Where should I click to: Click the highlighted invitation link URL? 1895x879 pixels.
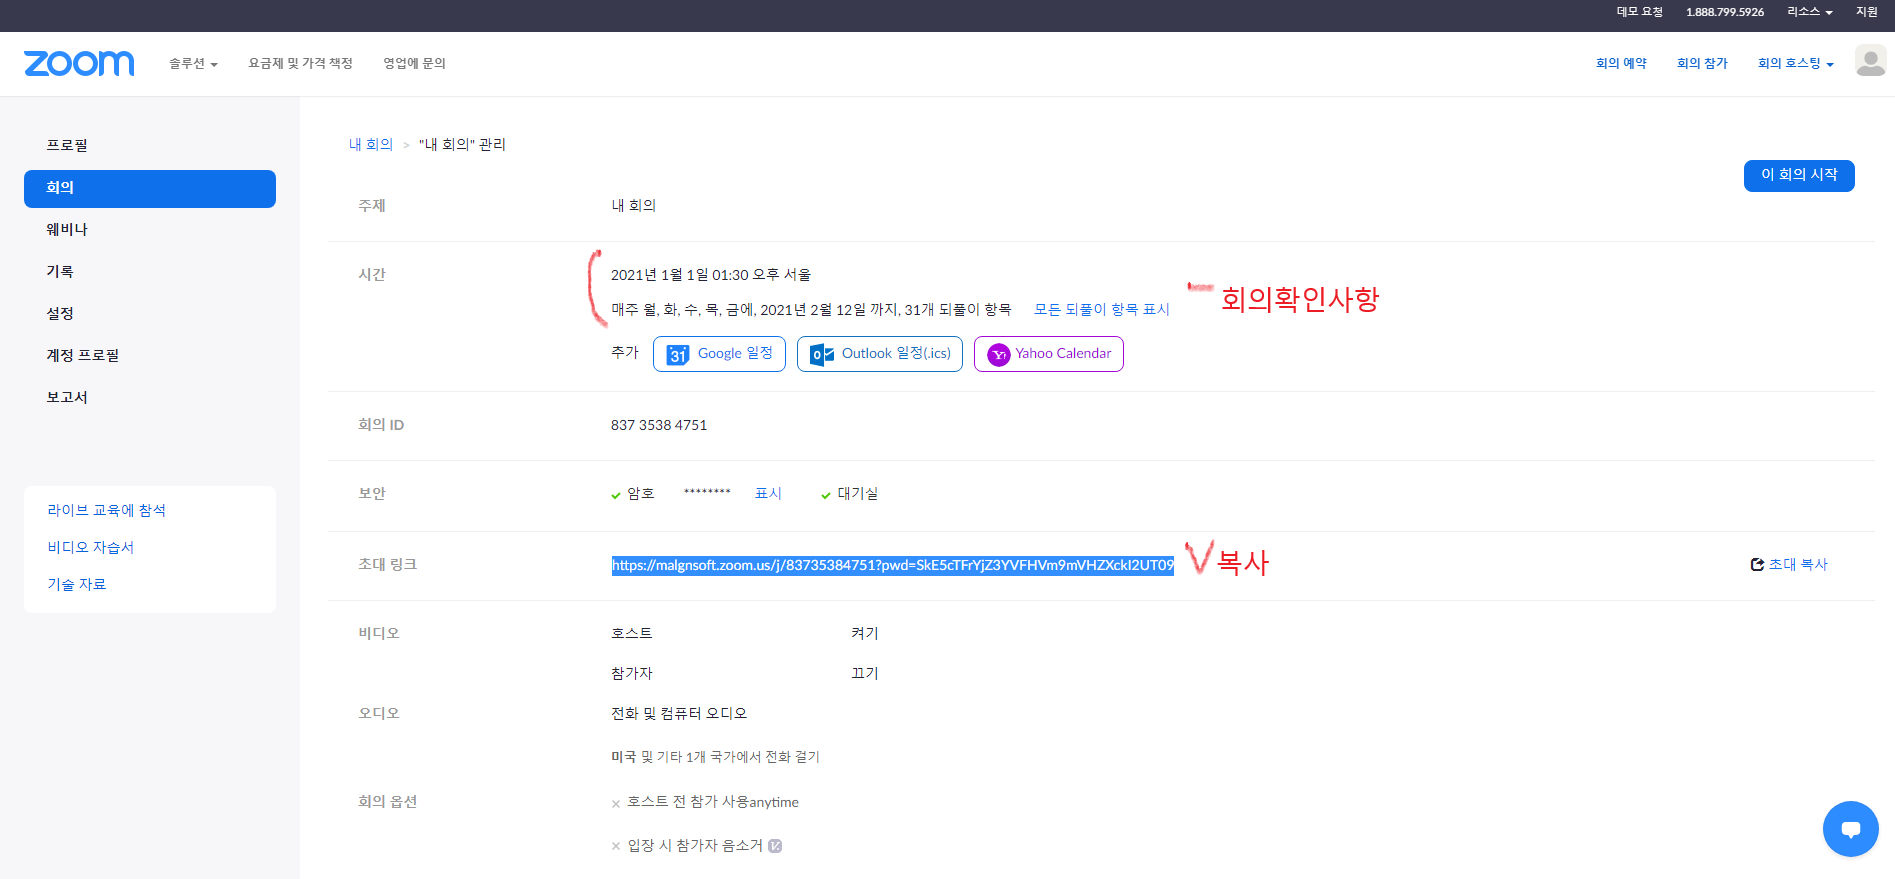click(892, 566)
